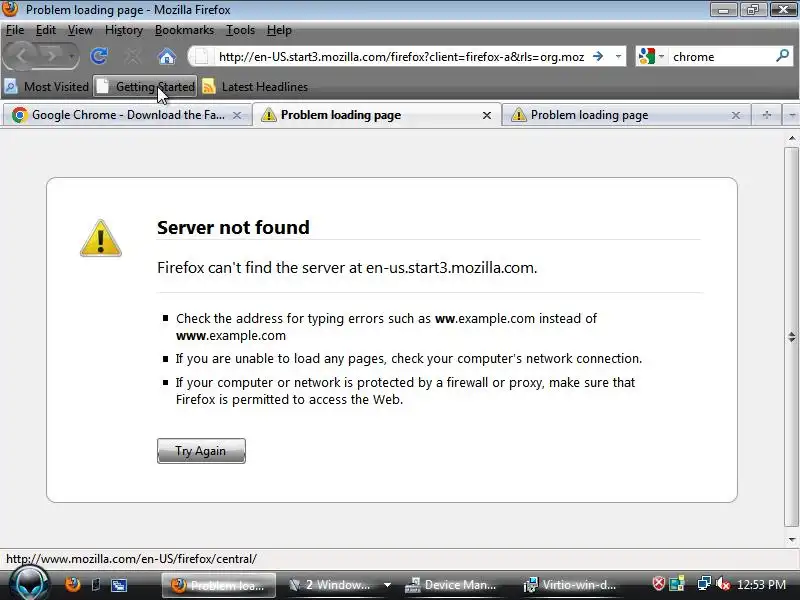Close the Google Chrome tab
Screen dimensions: 800x600
point(237,115)
